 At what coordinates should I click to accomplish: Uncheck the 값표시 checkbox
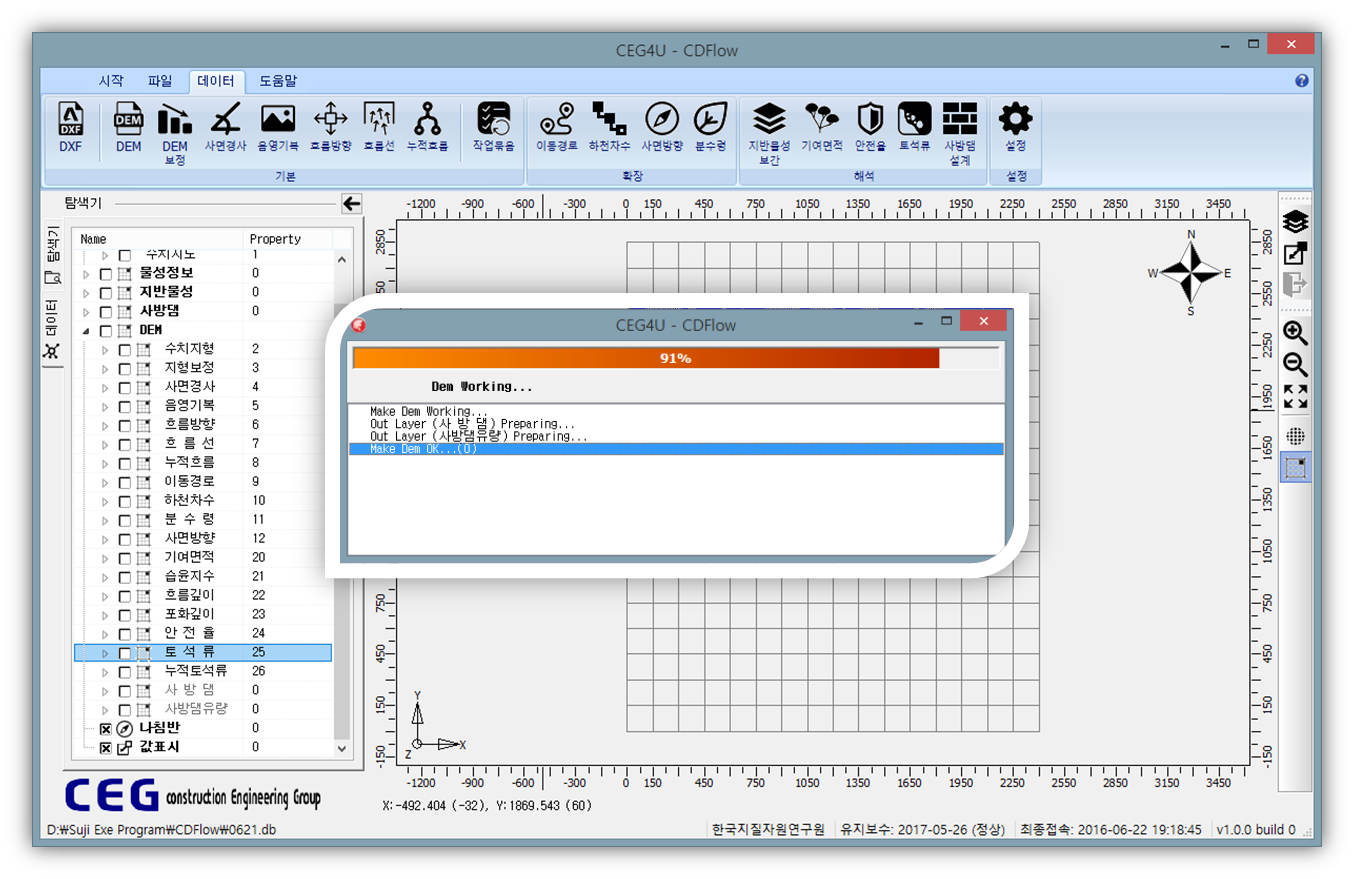pyautogui.click(x=106, y=748)
